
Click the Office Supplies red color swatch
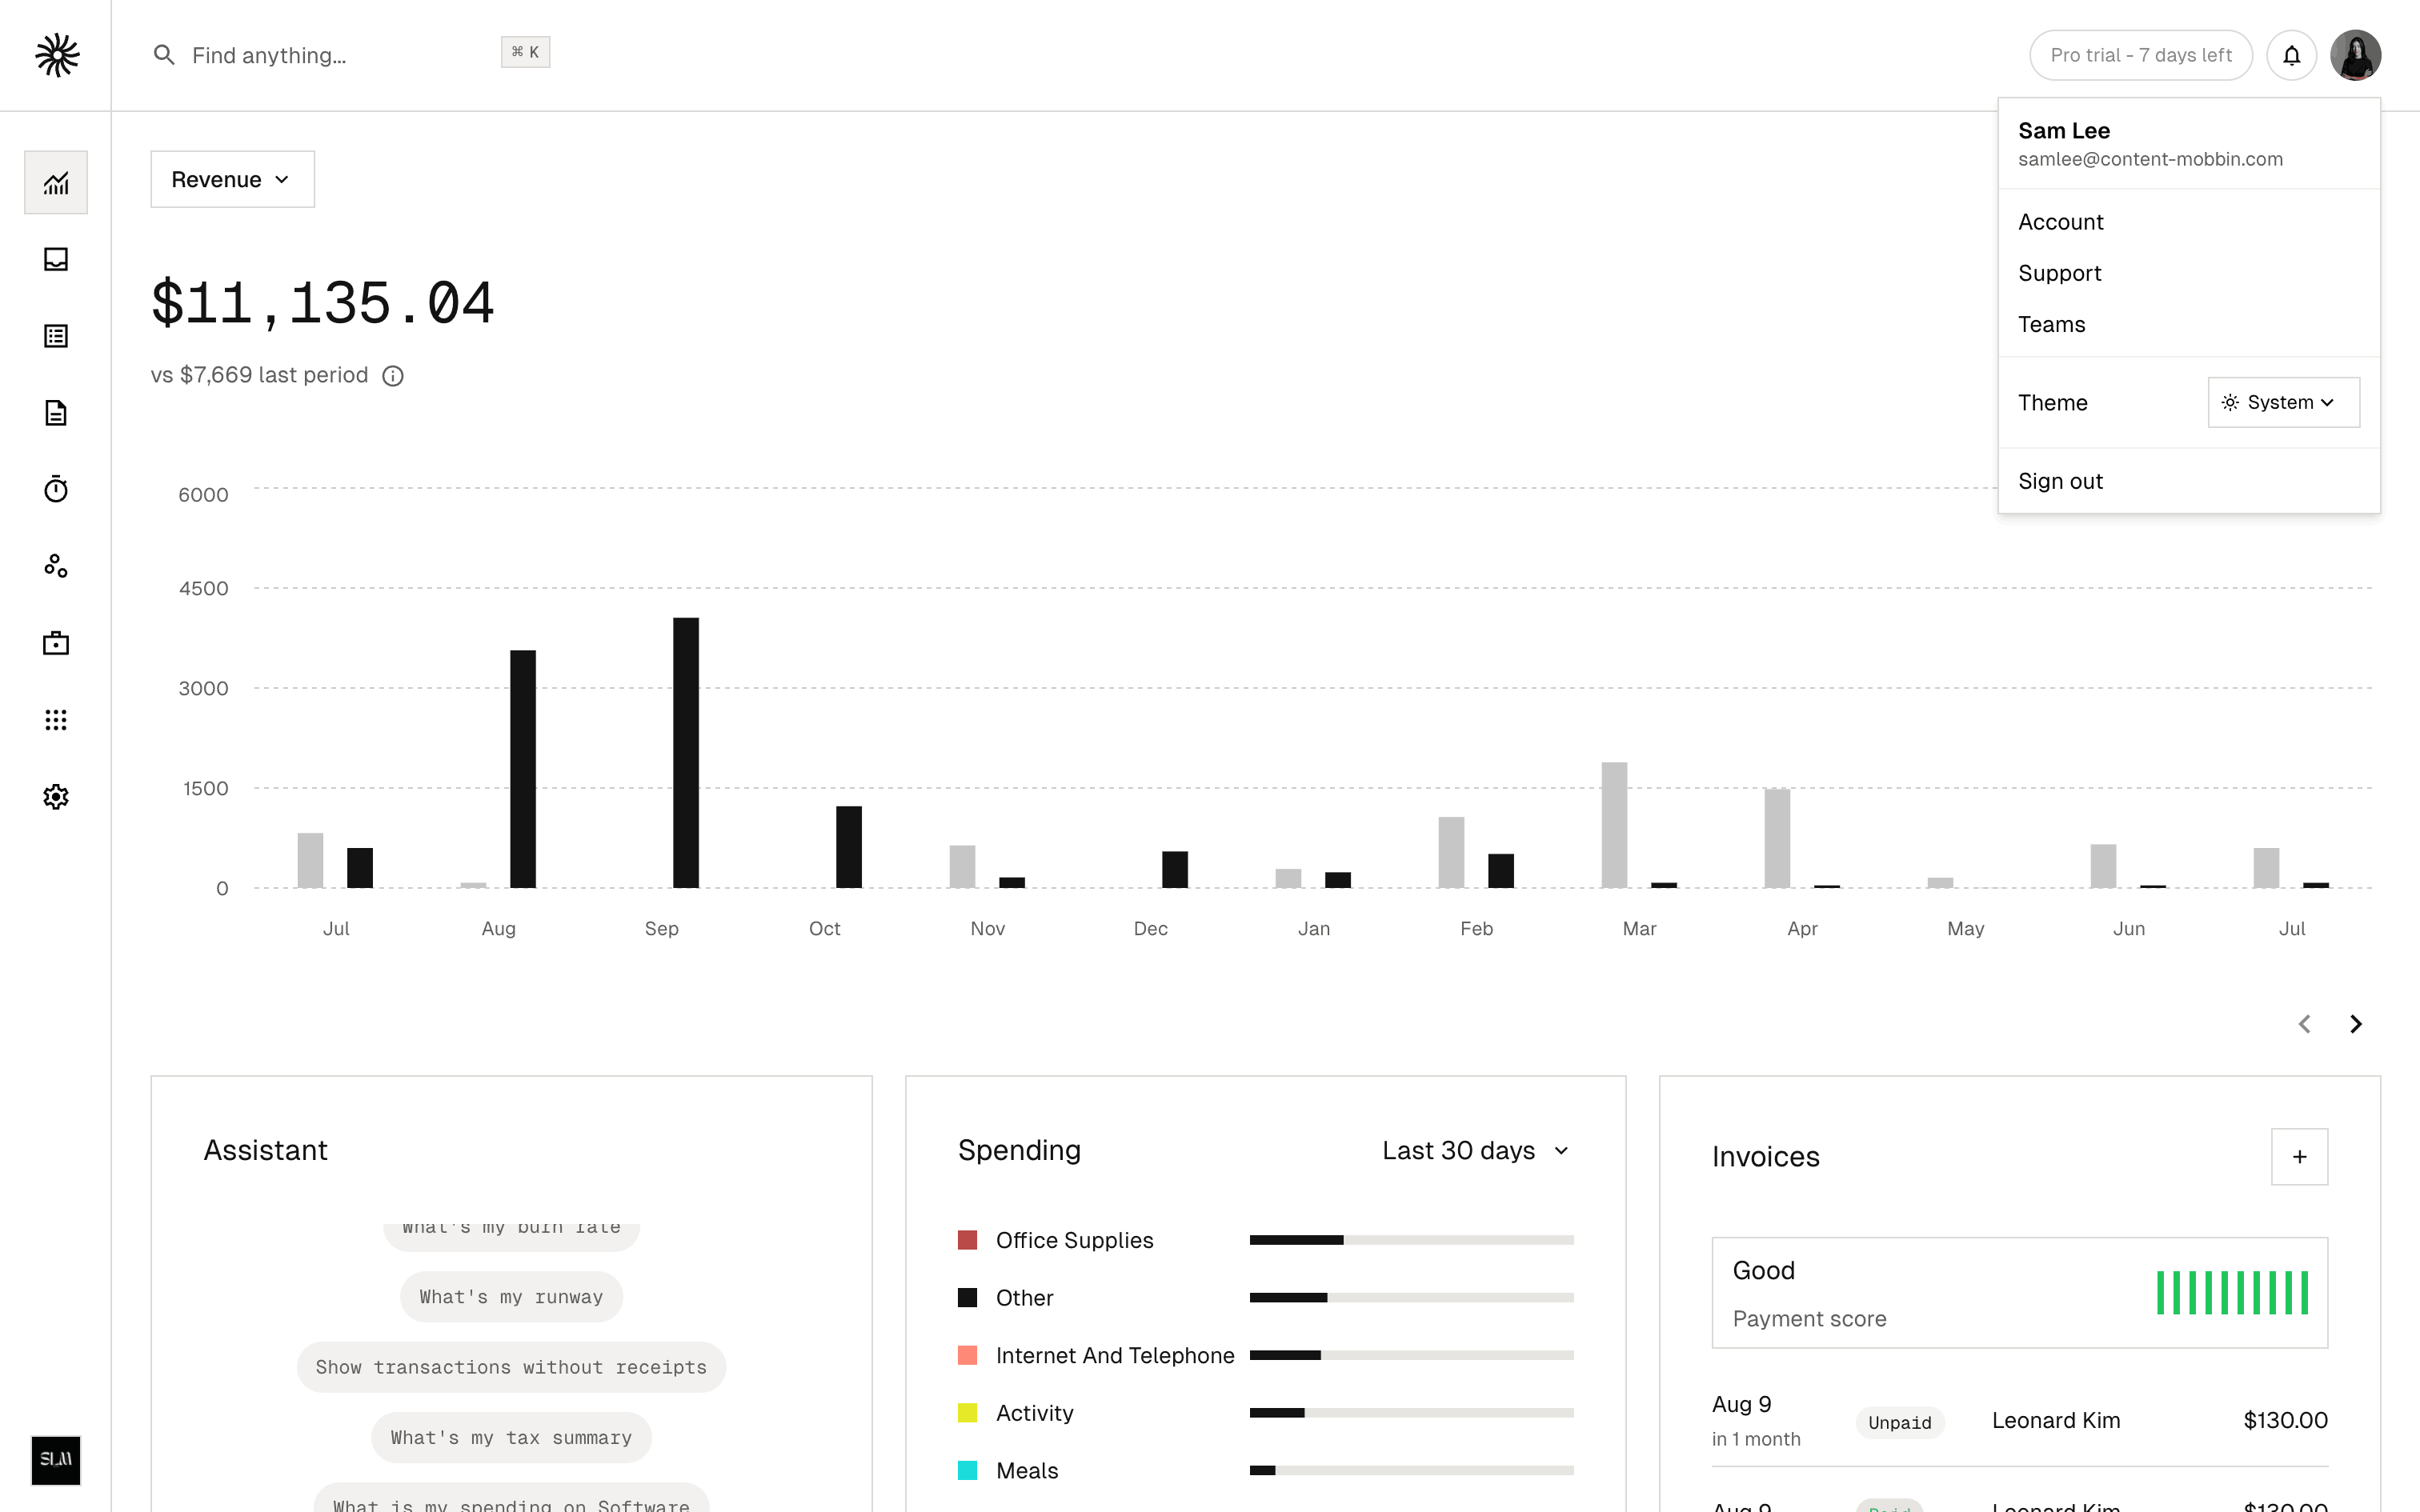(967, 1240)
